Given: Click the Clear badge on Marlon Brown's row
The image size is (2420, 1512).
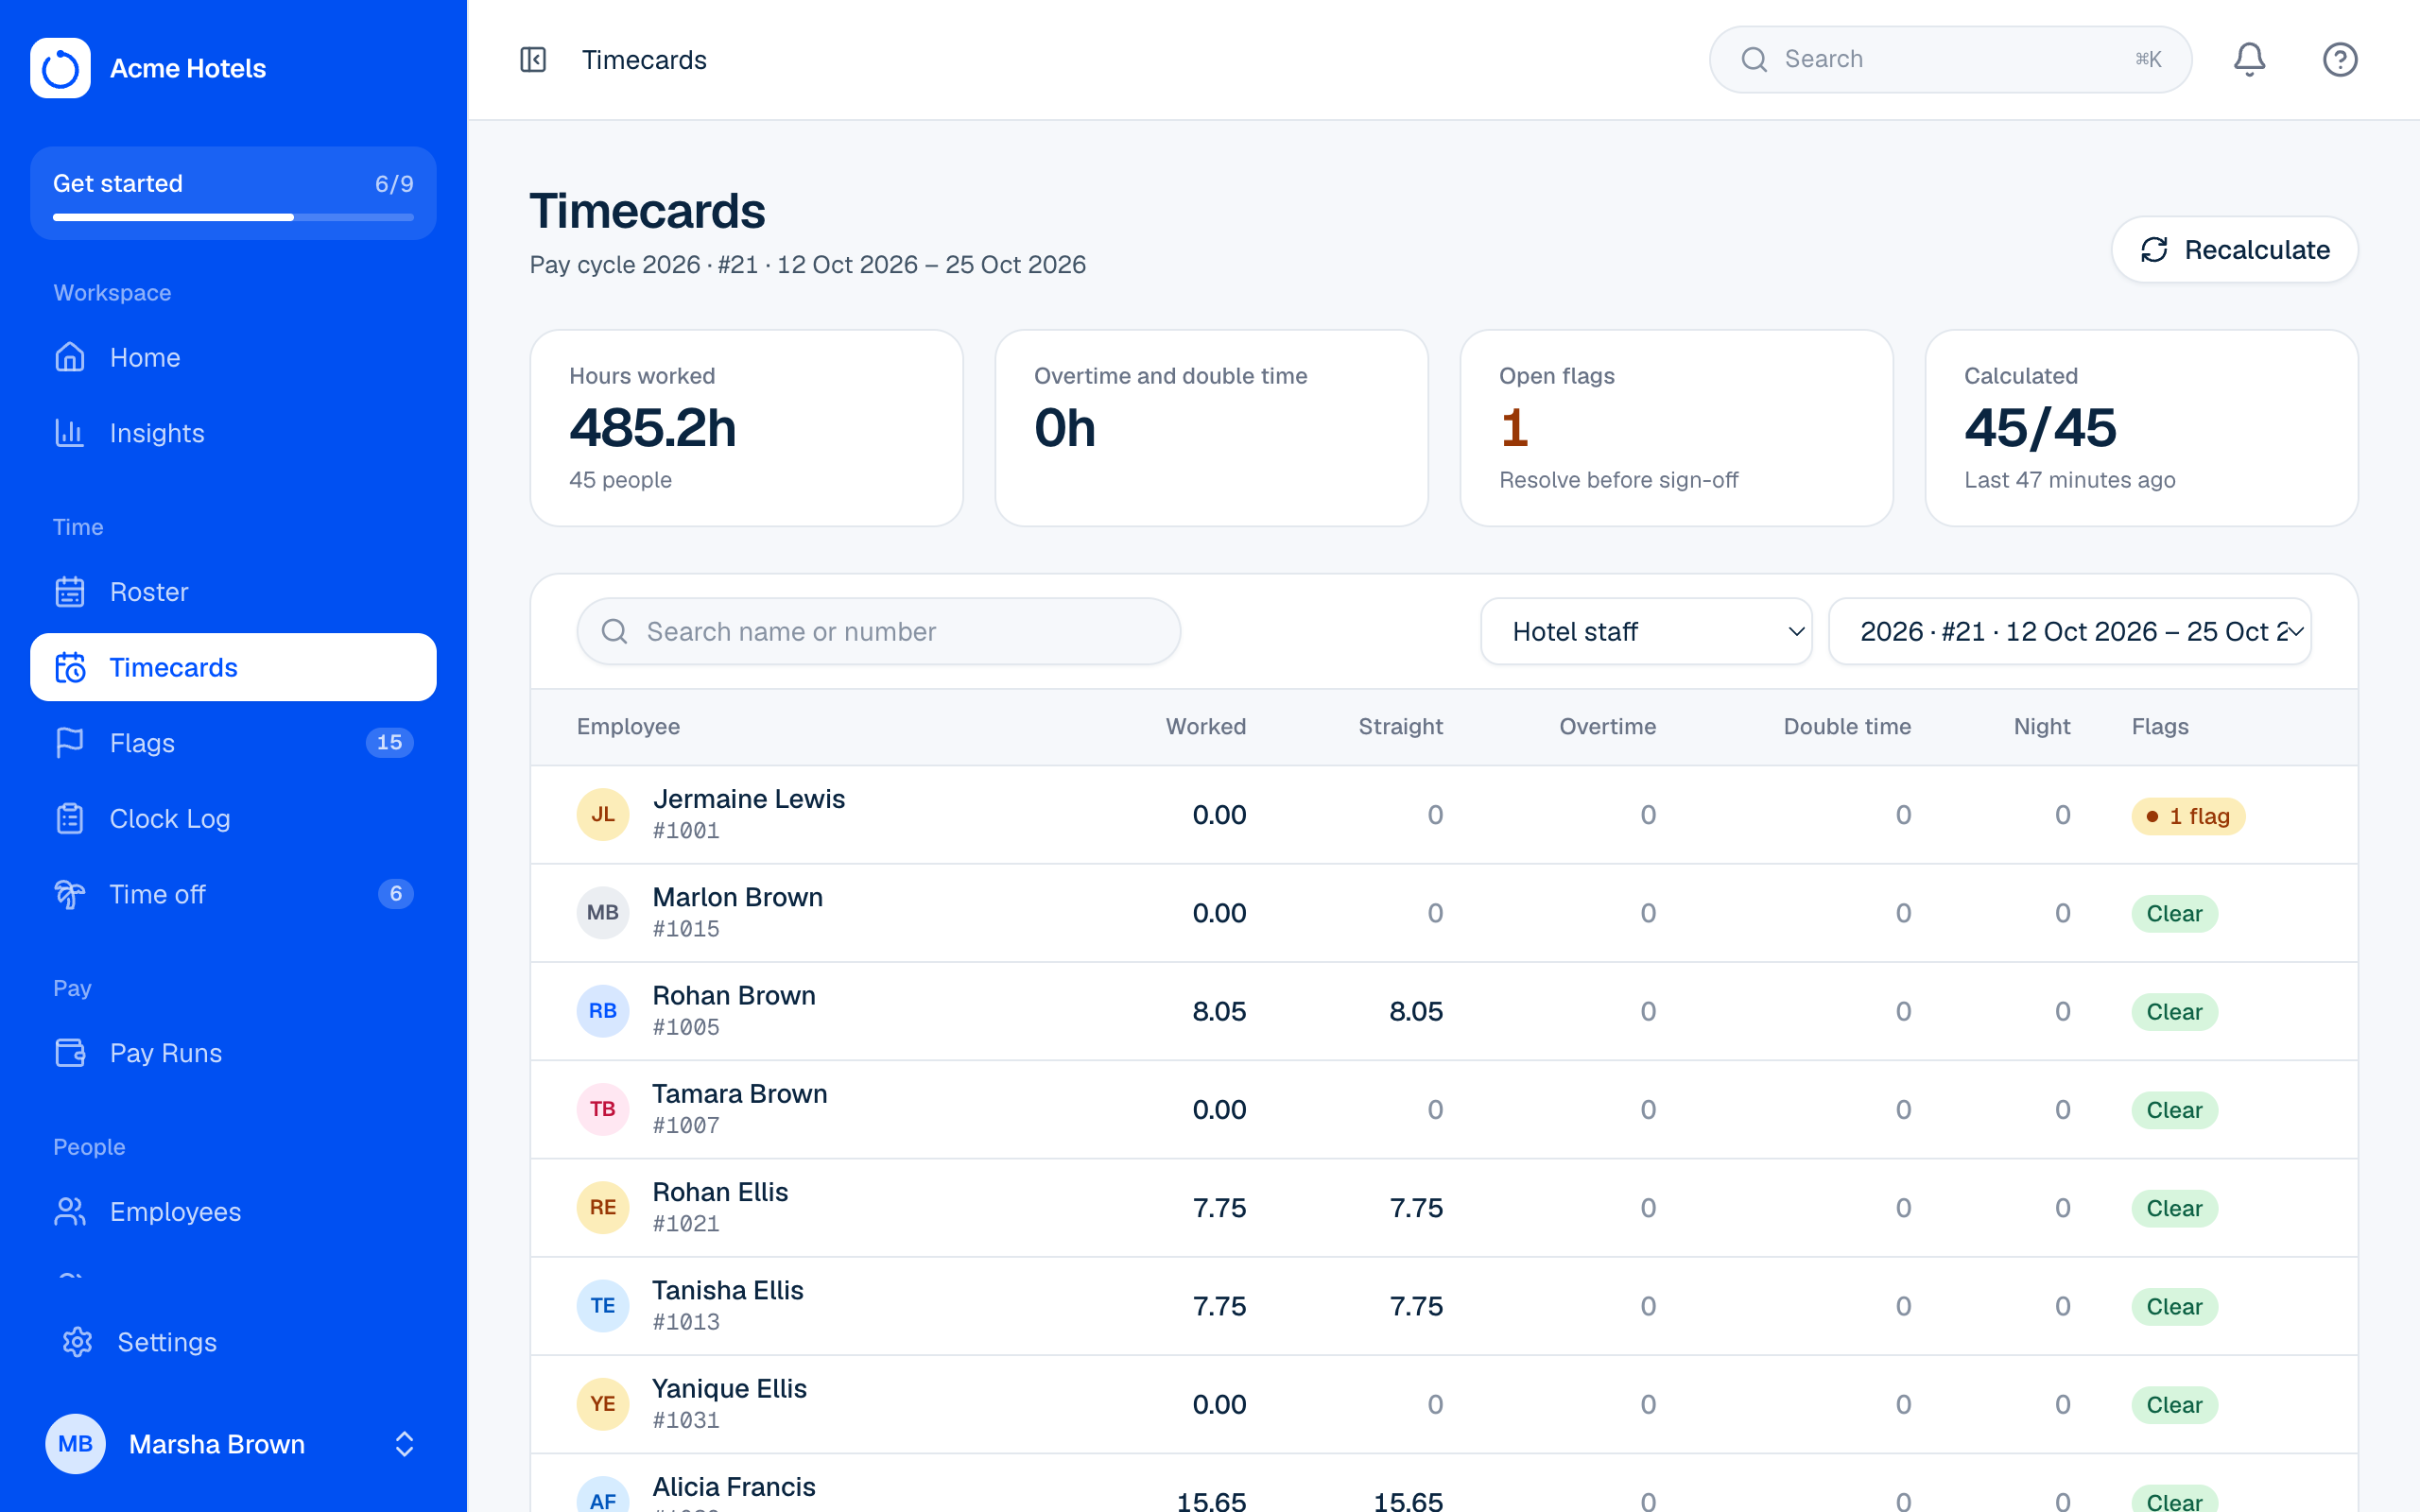Looking at the screenshot, I should tap(2174, 914).
